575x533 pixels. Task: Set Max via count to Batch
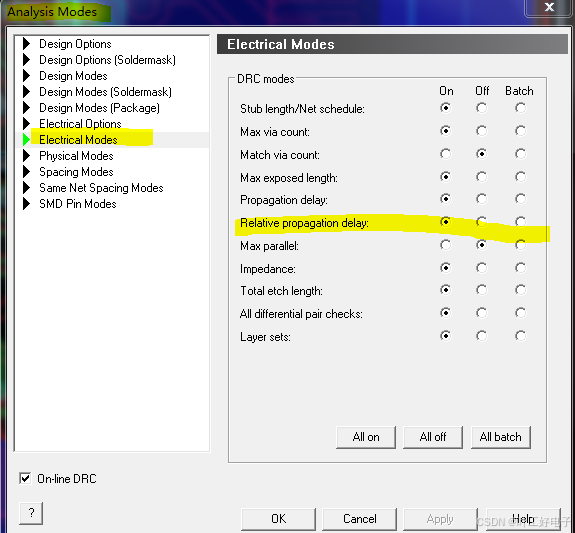pos(520,131)
